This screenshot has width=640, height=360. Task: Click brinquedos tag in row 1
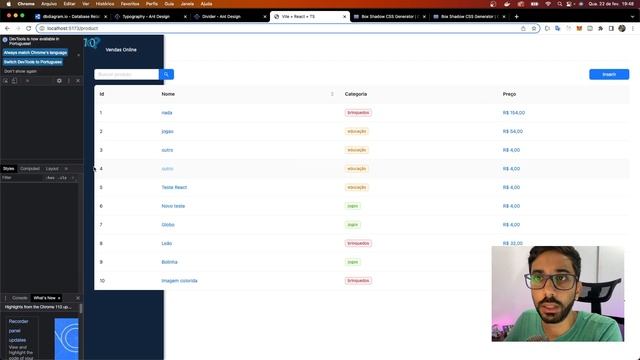point(358,113)
